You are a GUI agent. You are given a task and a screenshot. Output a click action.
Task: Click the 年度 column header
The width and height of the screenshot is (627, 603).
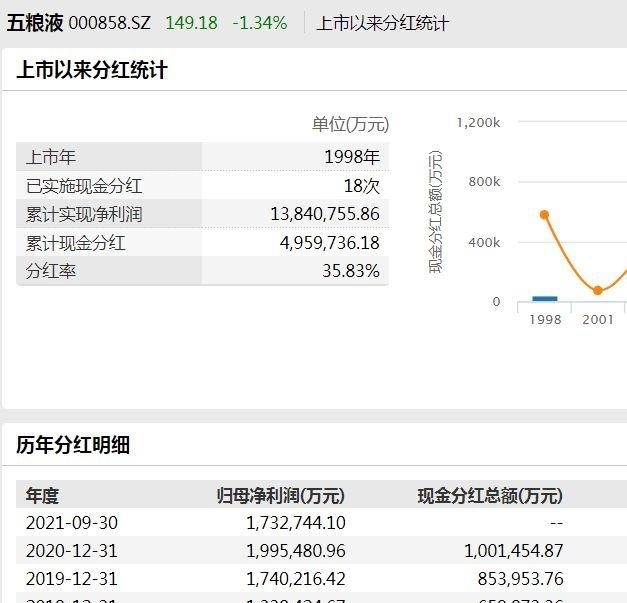42,496
